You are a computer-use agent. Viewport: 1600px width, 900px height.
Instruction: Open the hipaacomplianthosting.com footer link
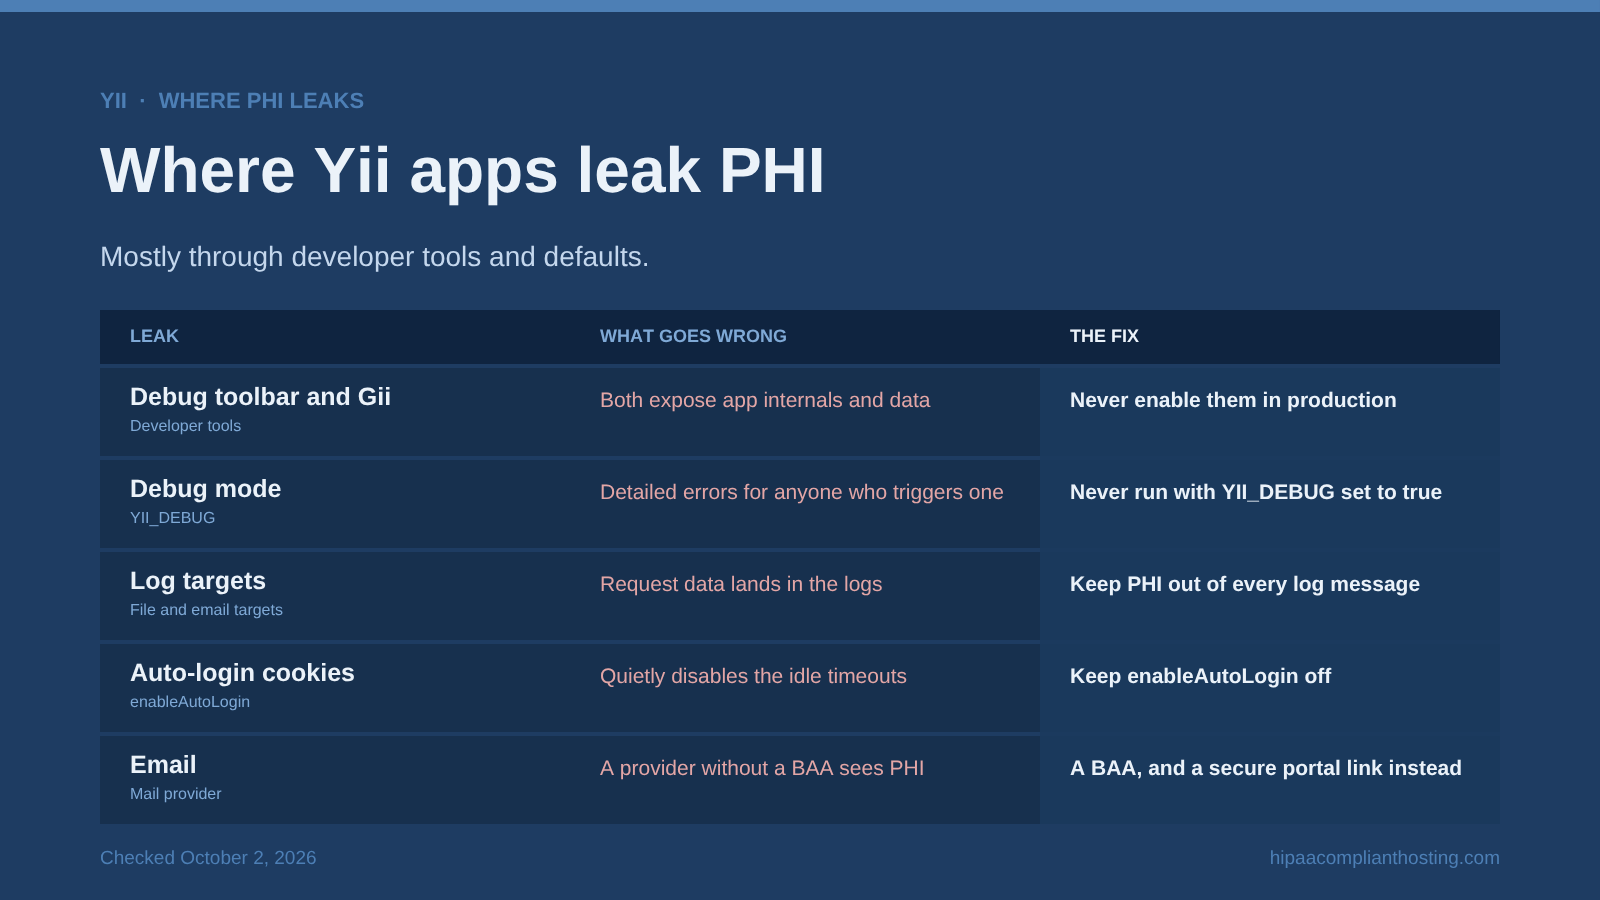1385,858
